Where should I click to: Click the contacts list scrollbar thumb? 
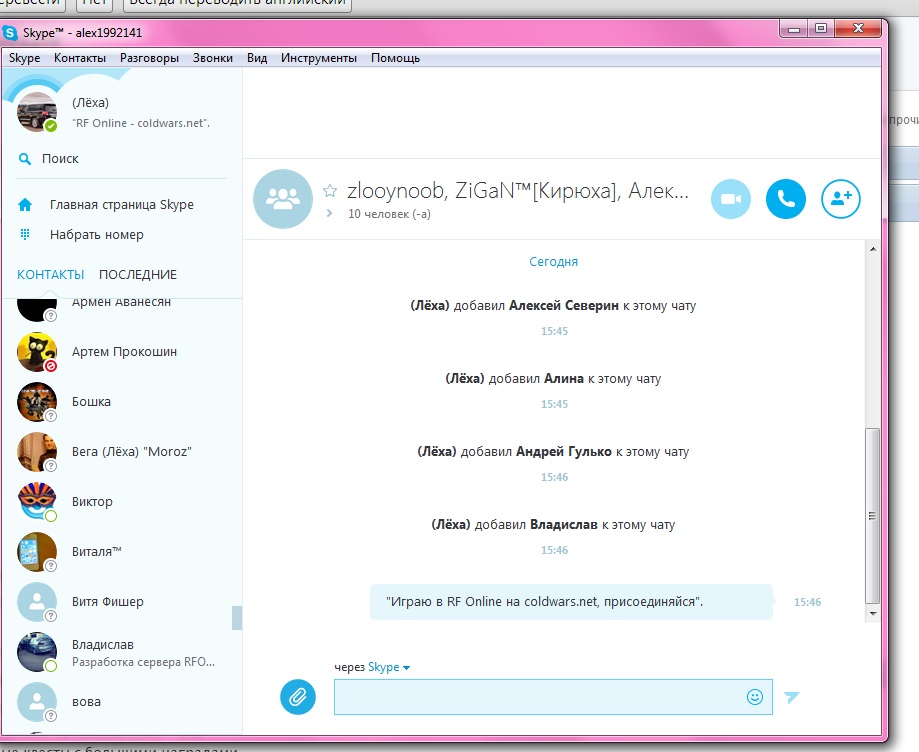click(x=237, y=618)
